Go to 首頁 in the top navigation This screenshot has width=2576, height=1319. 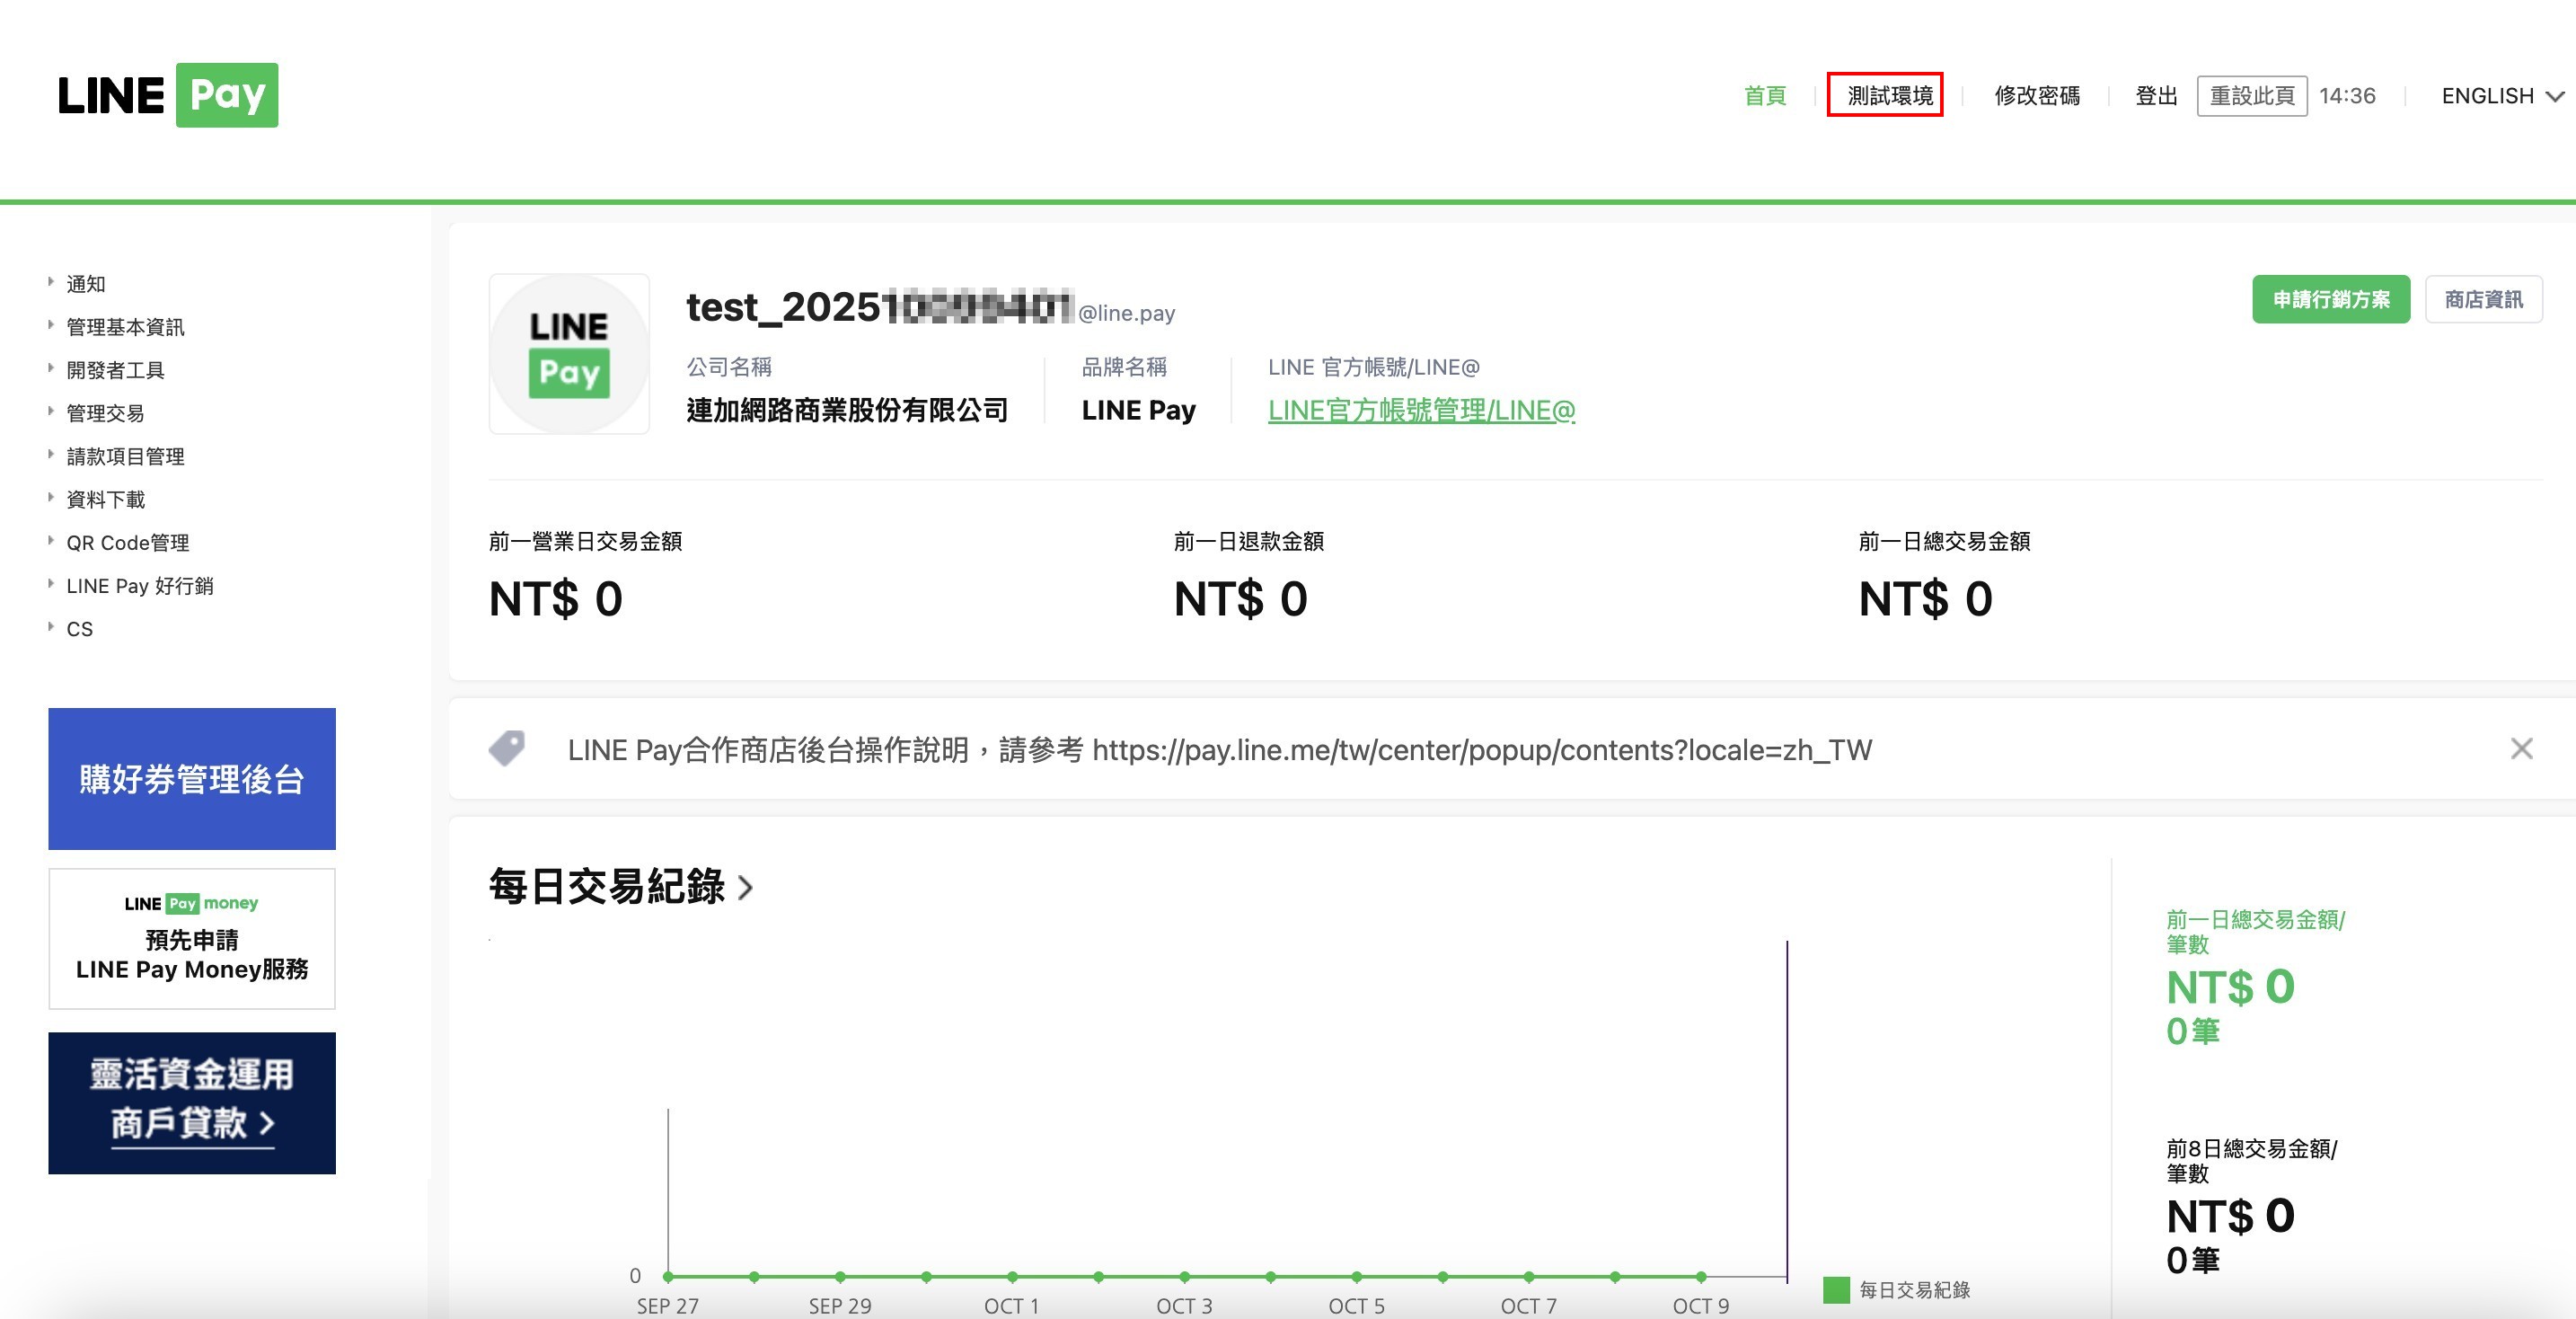click(x=1764, y=96)
